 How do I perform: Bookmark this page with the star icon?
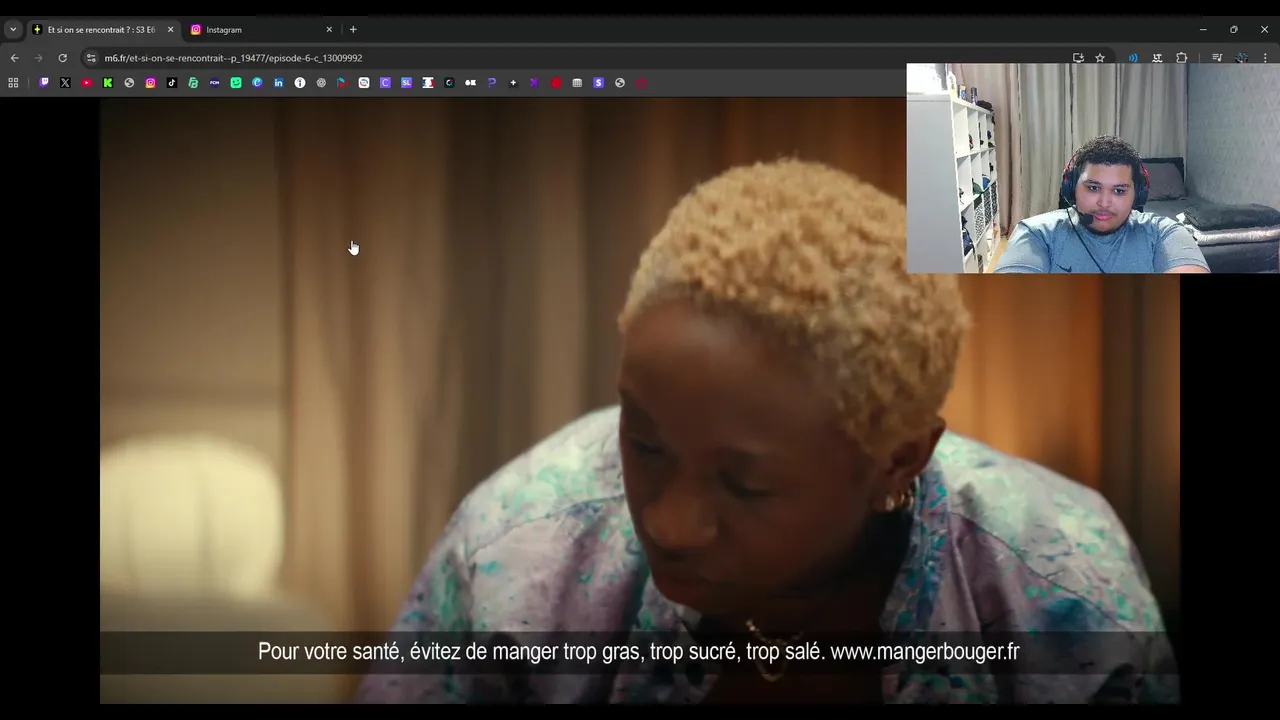[x=1100, y=58]
